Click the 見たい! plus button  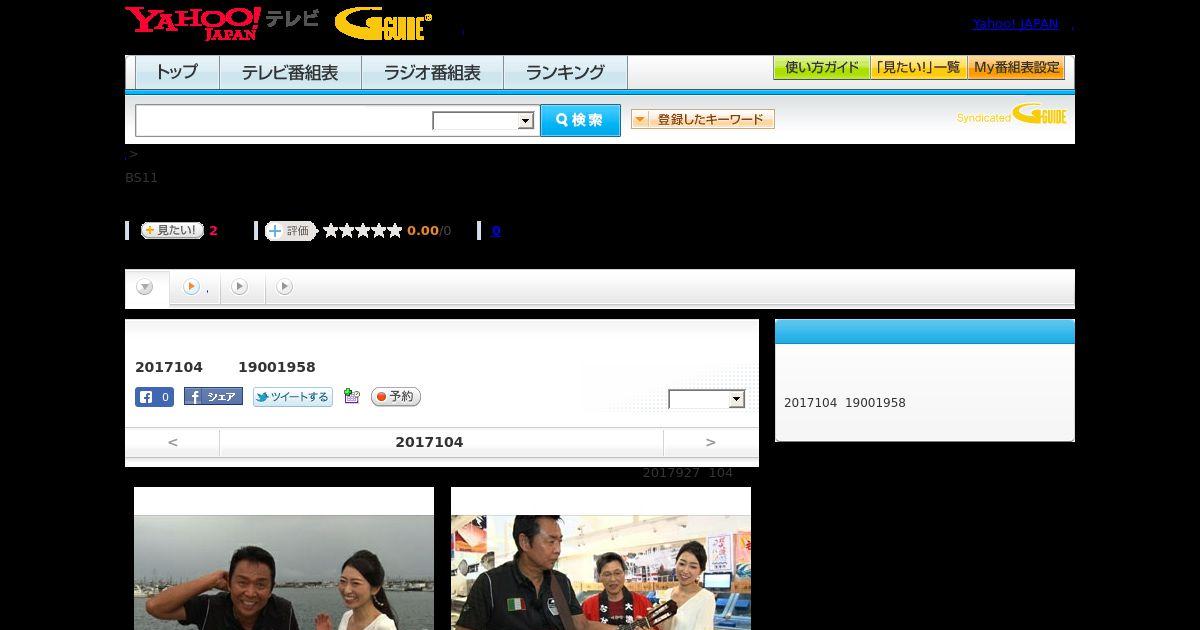(172, 230)
